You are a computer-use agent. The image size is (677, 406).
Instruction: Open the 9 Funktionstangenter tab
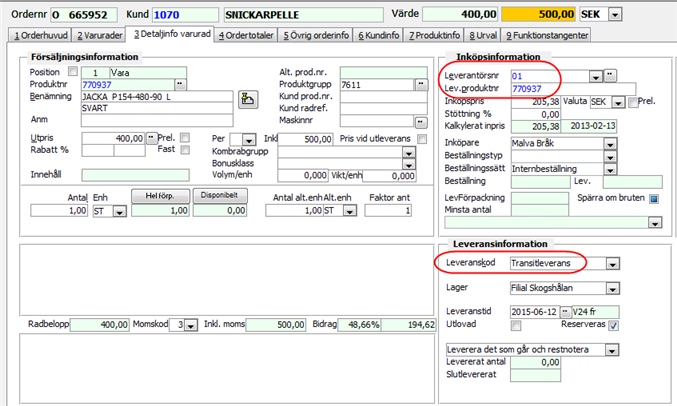coord(547,35)
